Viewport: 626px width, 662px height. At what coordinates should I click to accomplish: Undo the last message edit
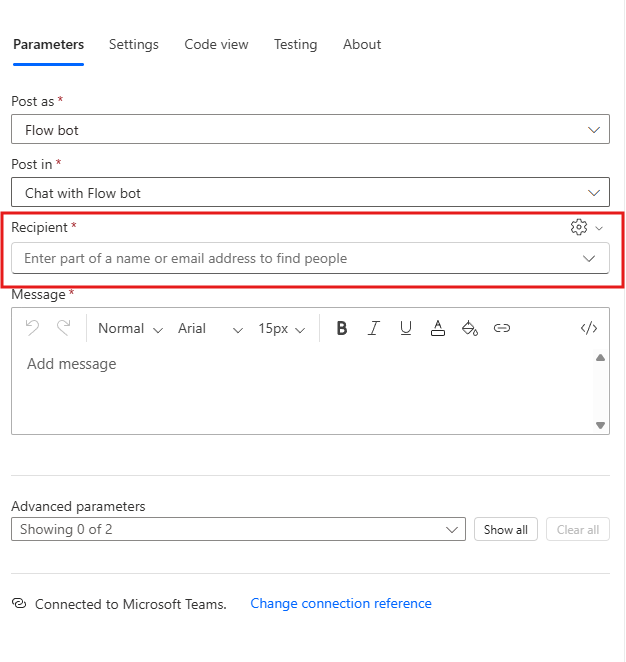tap(33, 328)
